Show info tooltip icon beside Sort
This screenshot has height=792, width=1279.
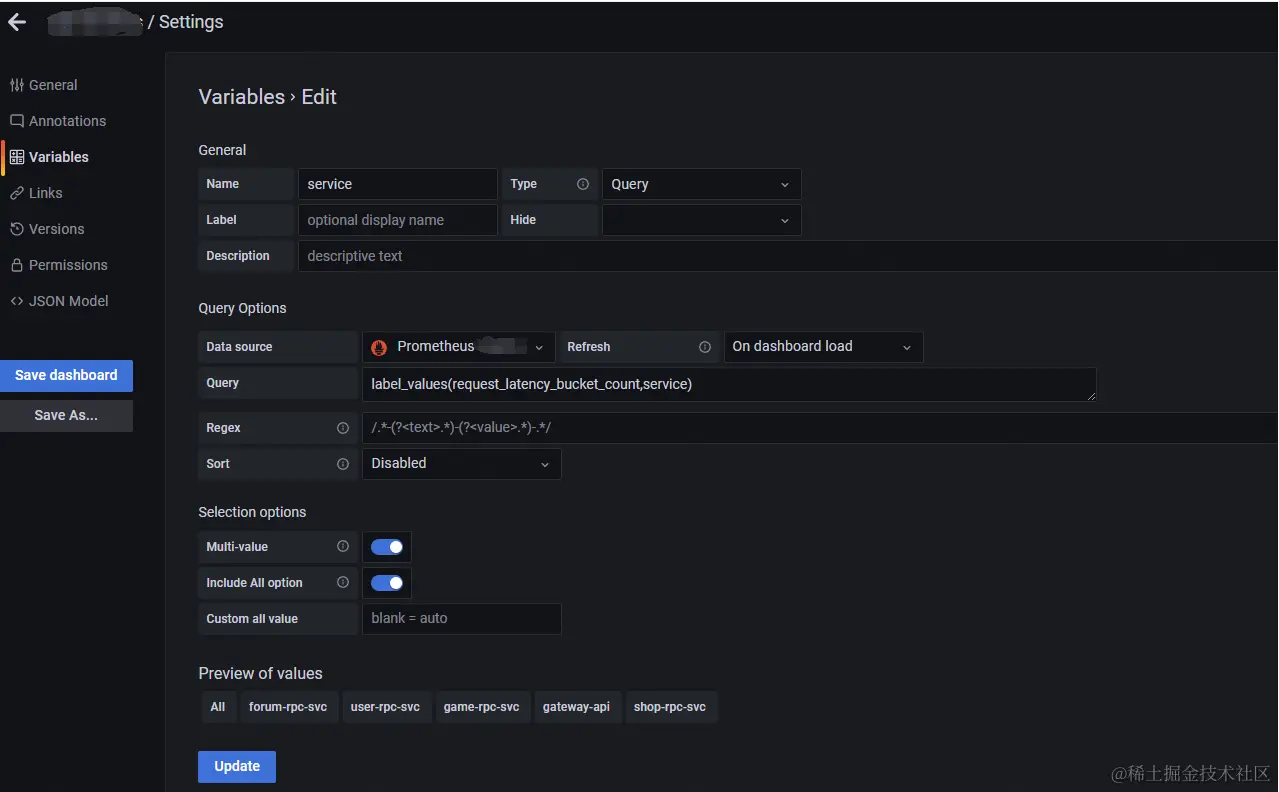[343, 464]
